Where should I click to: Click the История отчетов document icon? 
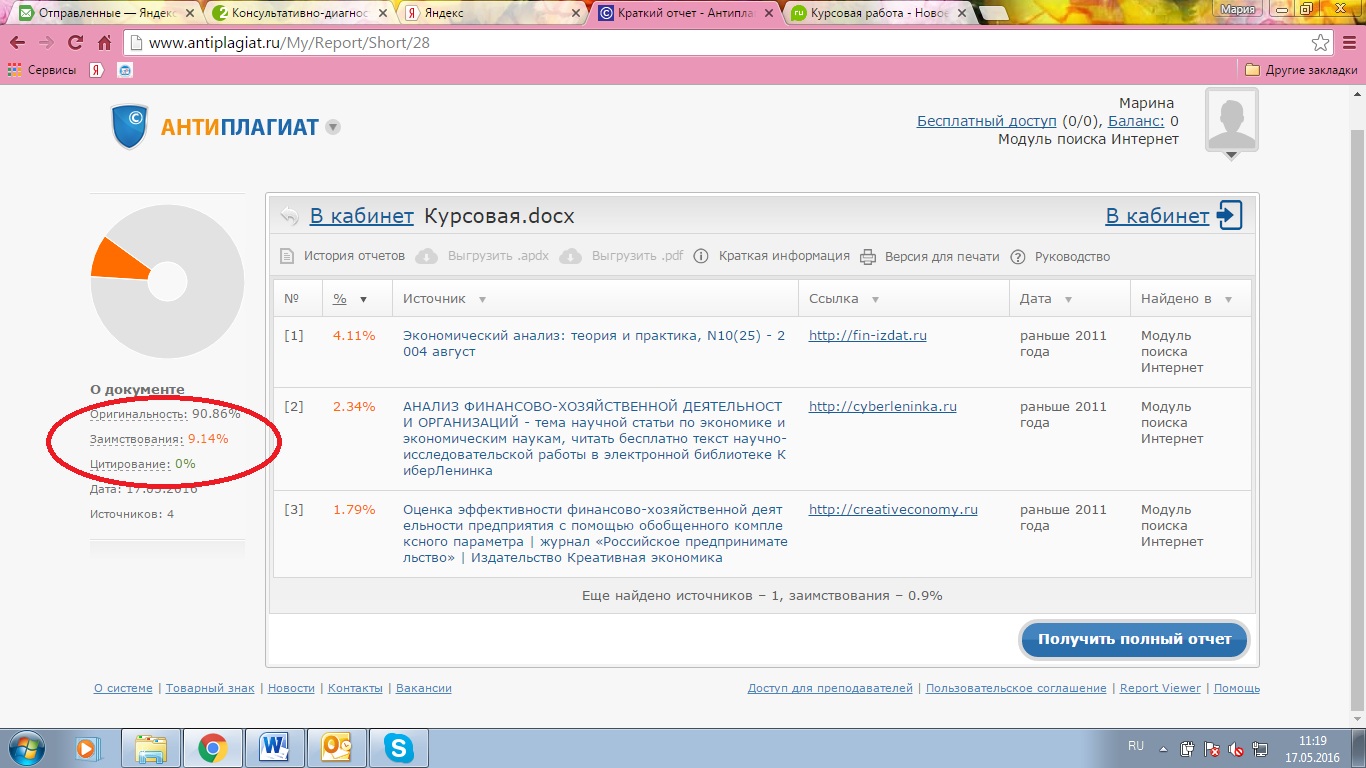[x=288, y=256]
